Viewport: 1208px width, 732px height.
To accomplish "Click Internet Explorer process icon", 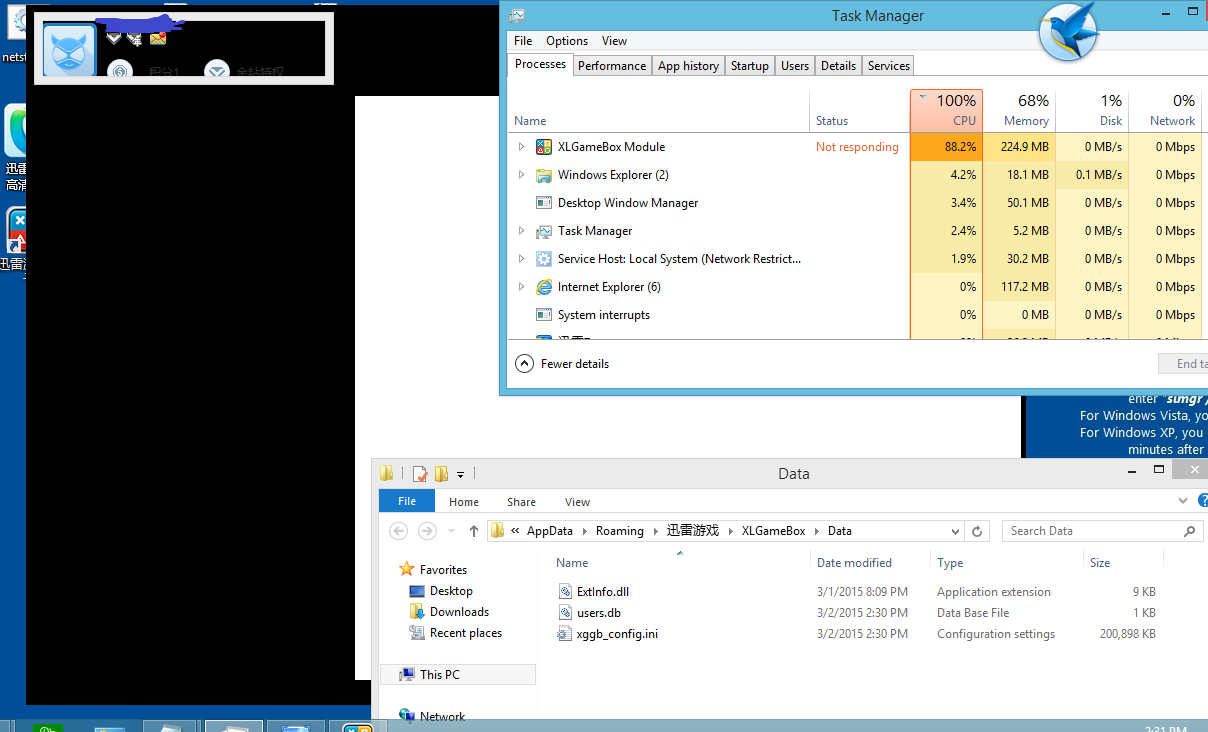I will tap(544, 287).
